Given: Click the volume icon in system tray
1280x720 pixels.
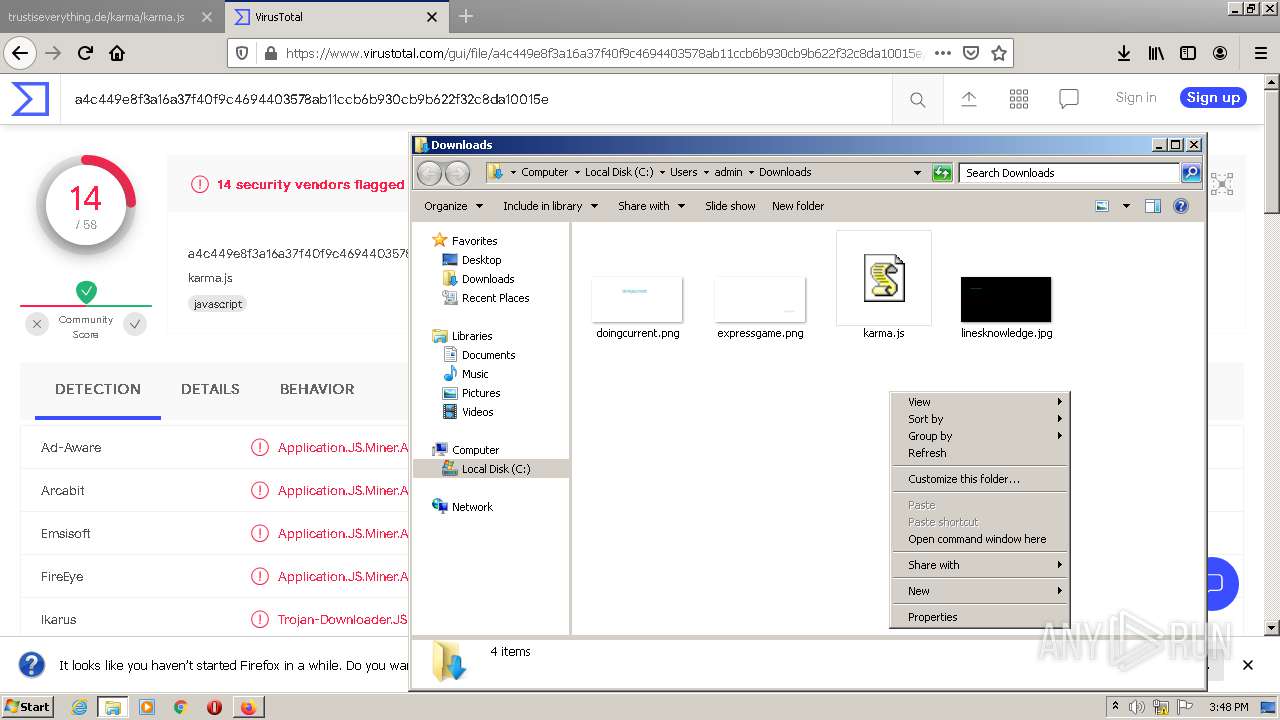Looking at the screenshot, I should click(x=1136, y=707).
